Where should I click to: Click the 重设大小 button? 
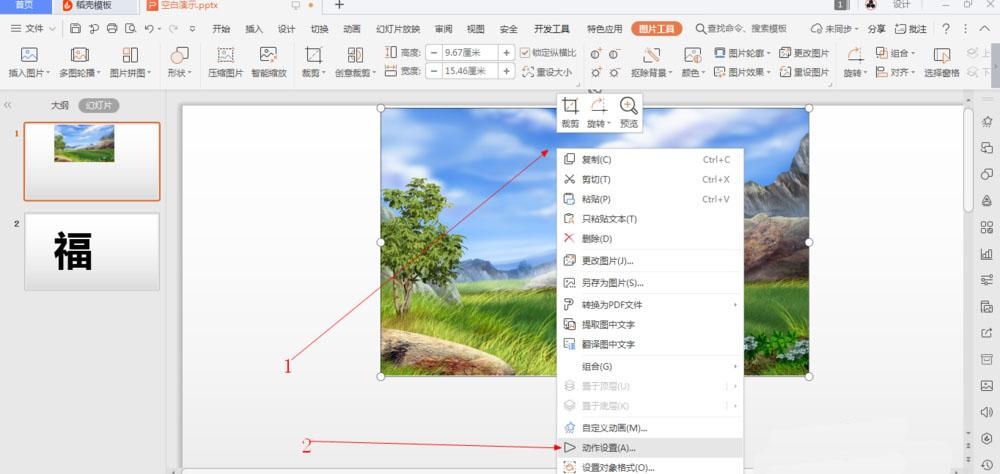pos(547,72)
